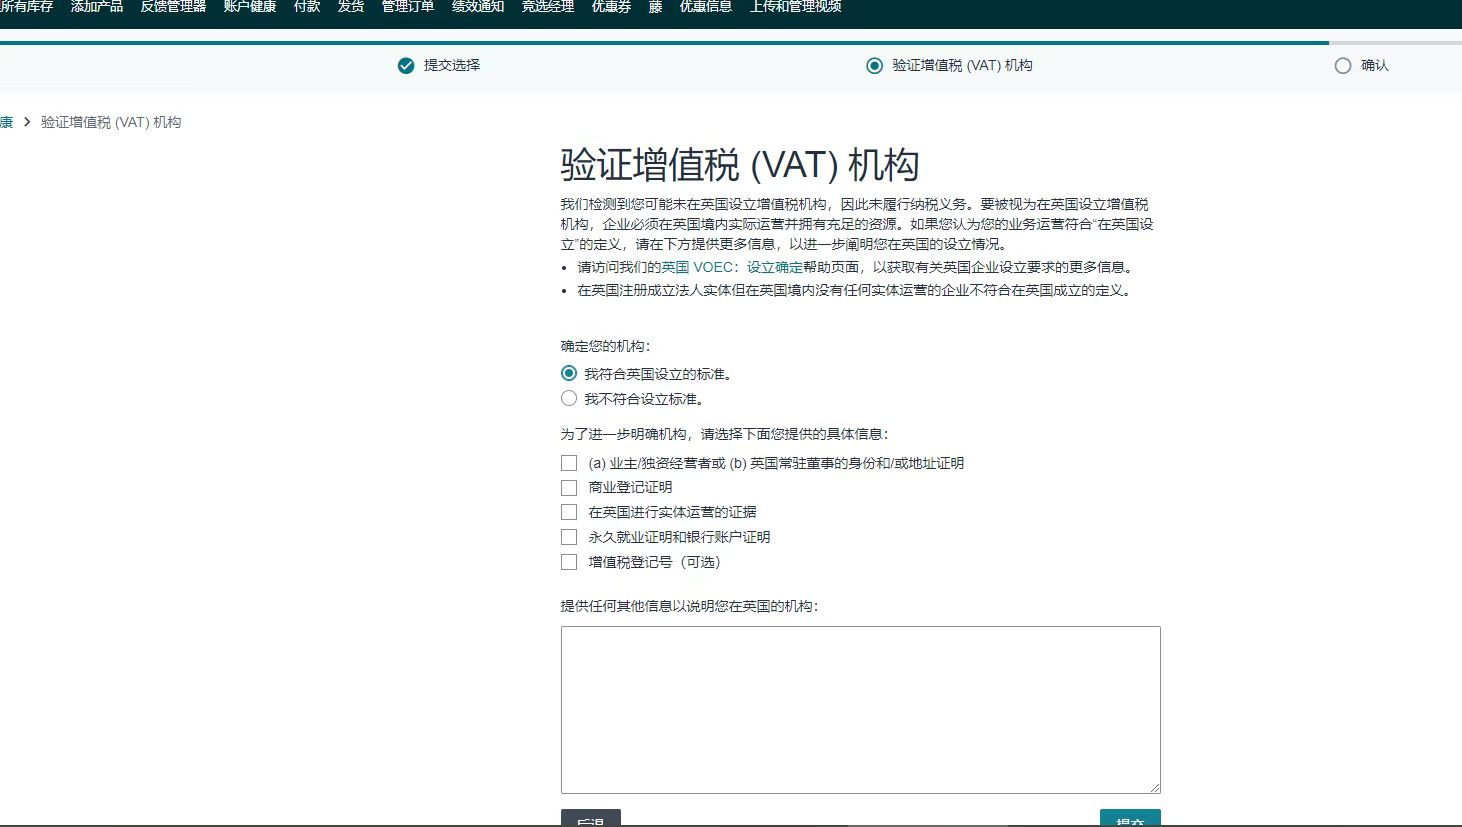Open the 英国 VOEC：设立确定 help link

[731, 267]
